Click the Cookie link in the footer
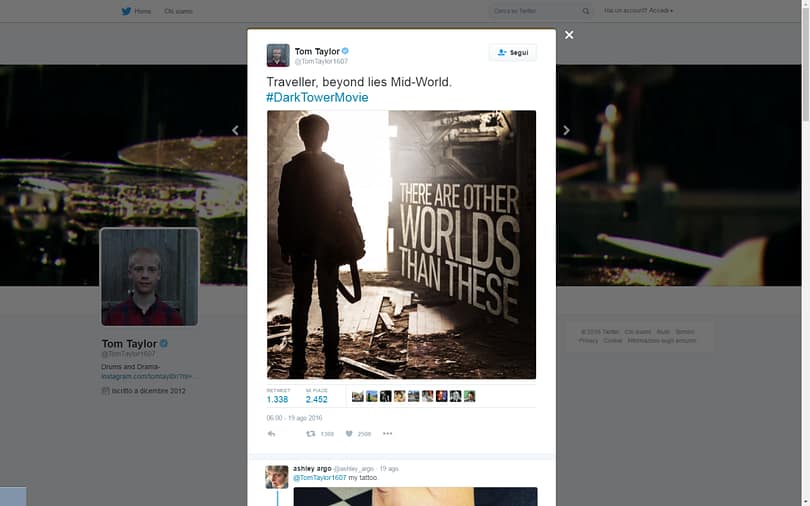Viewport: 810px width, 506px height. [x=613, y=341]
